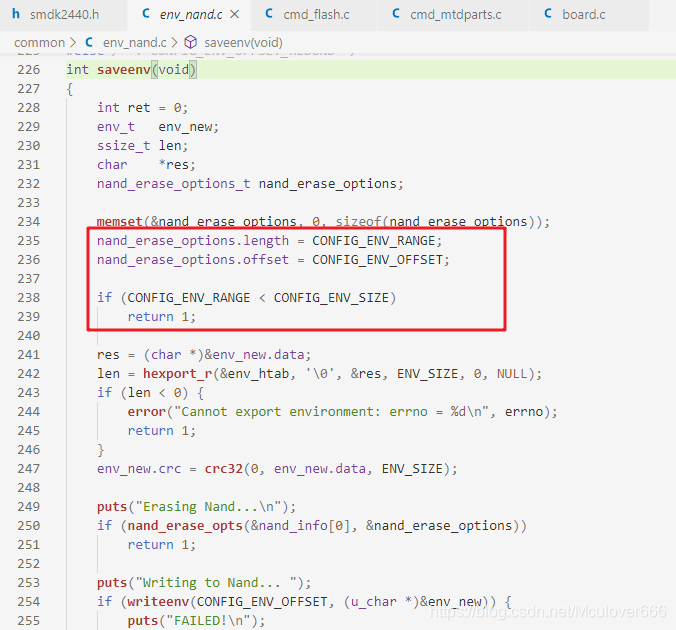Screen dimensions: 676x630
Task: Click 'writeenv' call on line 254
Action: point(158,602)
